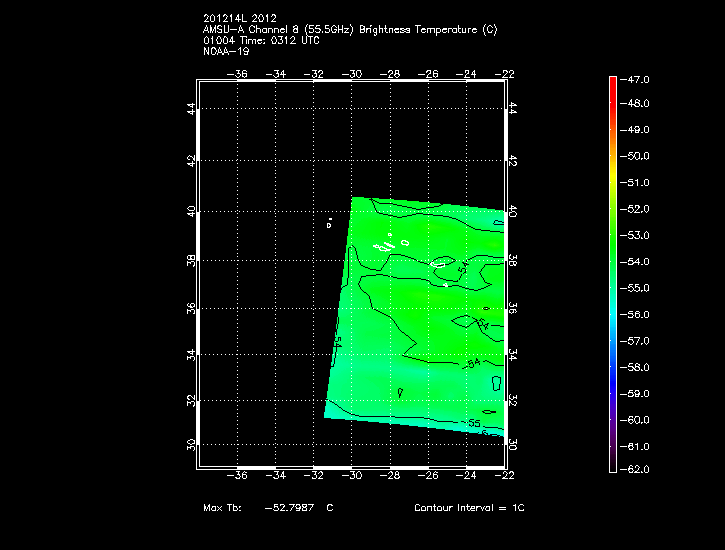Click the "Contour Interval = 1C" text
The image size is (725, 550).
click(x=469, y=508)
